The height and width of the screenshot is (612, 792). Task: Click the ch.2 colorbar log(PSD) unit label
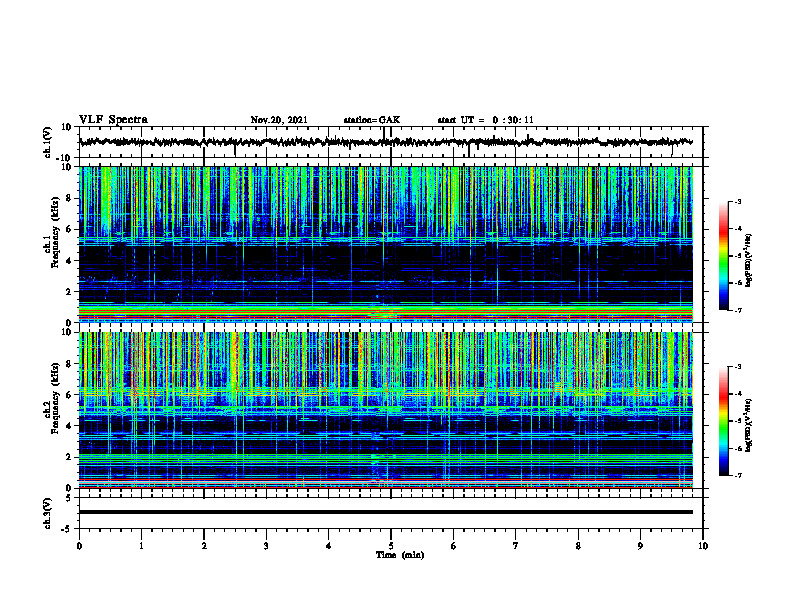tap(748, 425)
